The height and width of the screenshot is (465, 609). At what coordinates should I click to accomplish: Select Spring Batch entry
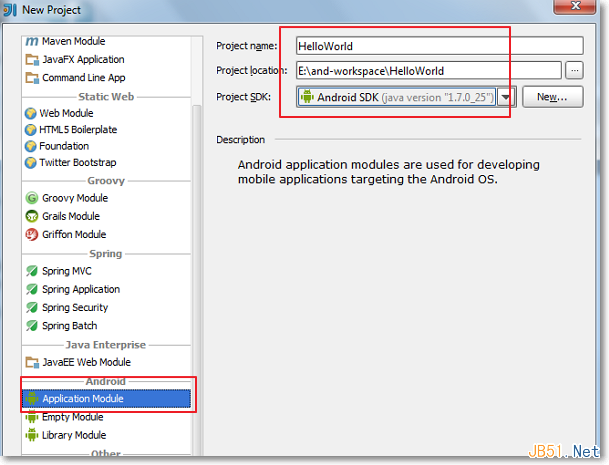click(x=106, y=326)
